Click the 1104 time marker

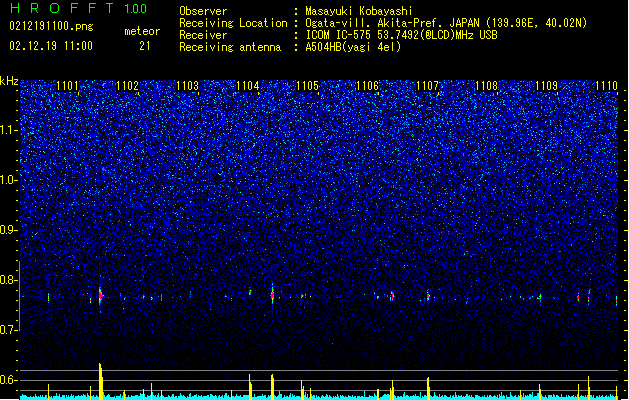248,86
